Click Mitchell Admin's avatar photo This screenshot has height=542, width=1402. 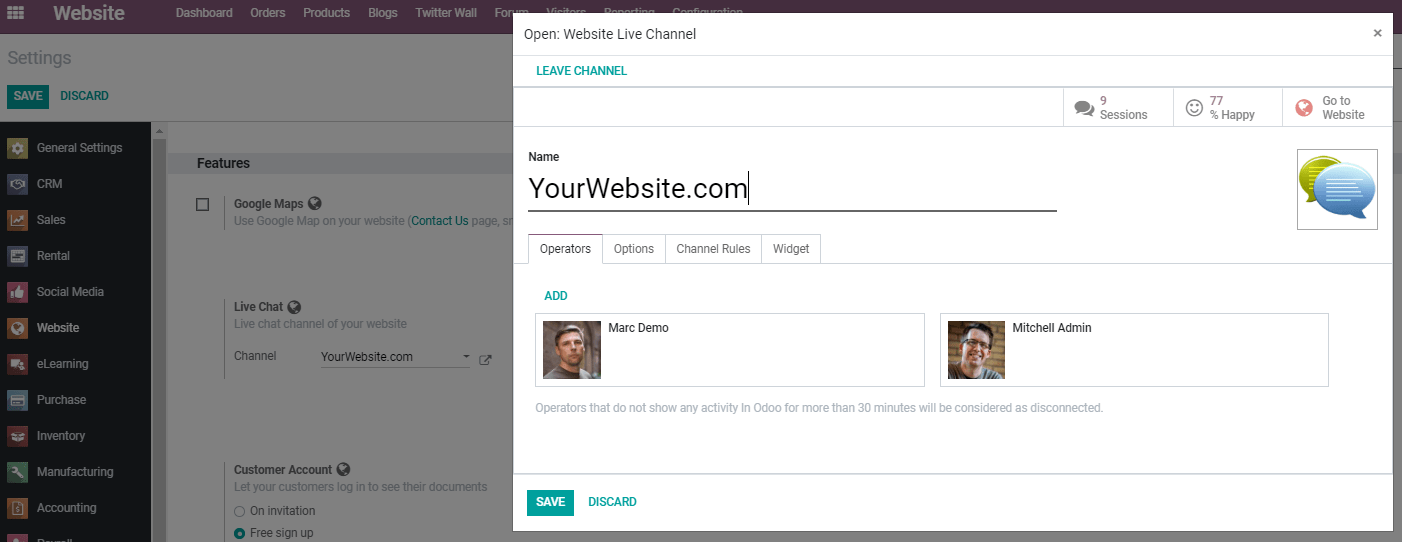[x=976, y=350]
